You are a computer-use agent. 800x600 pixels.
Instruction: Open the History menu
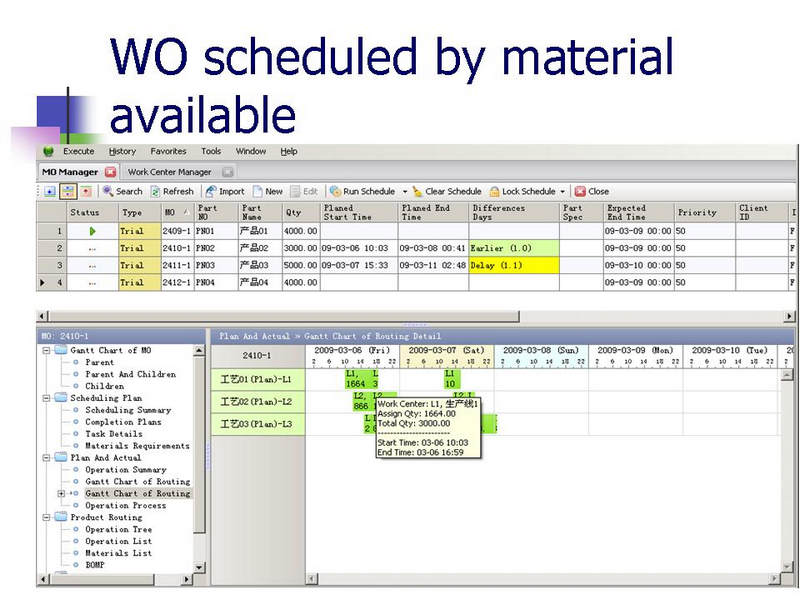click(122, 152)
